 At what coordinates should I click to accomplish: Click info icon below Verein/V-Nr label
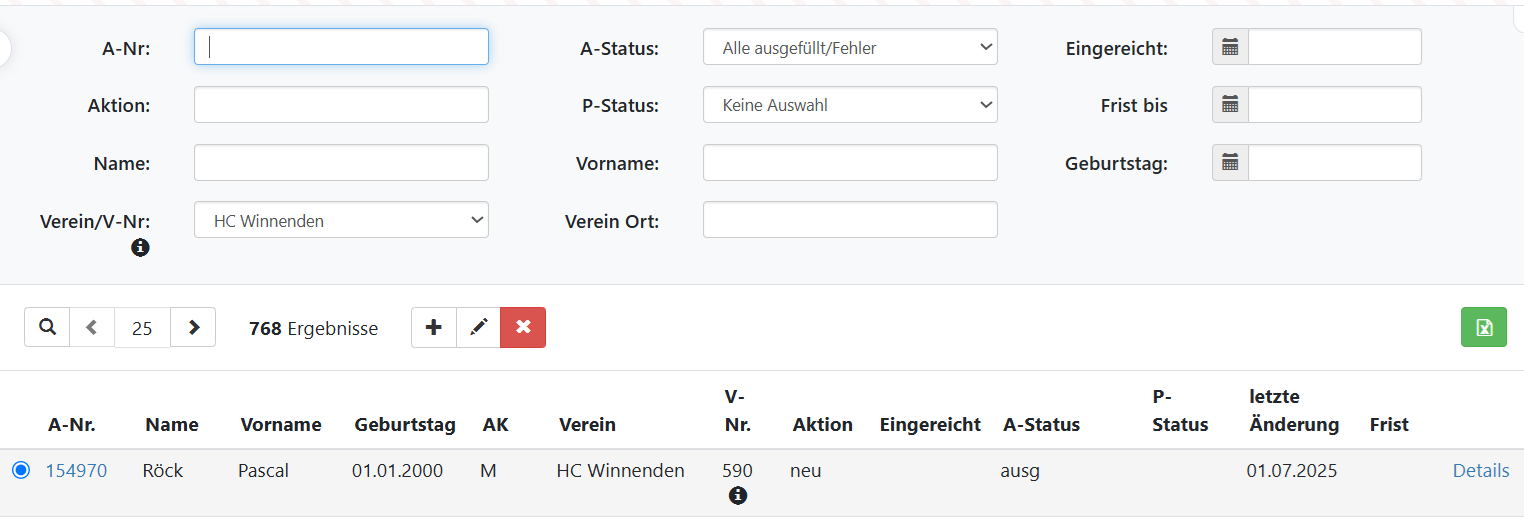pos(140,247)
